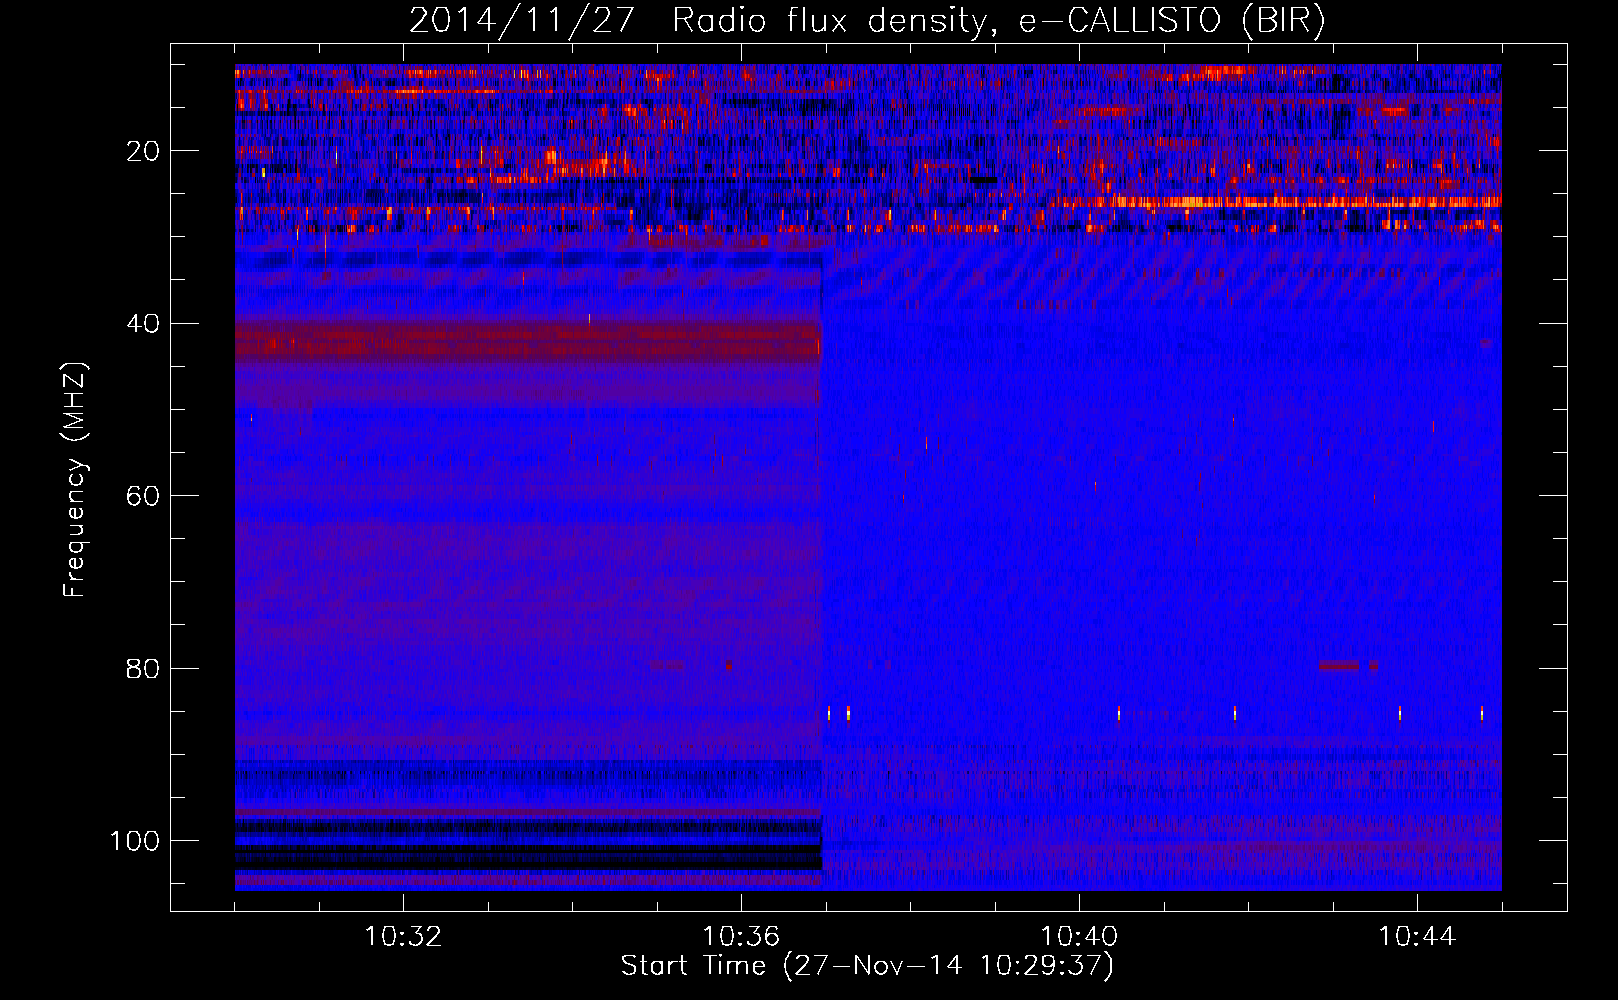Image resolution: width=1618 pixels, height=1000 pixels.
Task: Click the "100" frequency tick label
Action: pos(135,841)
